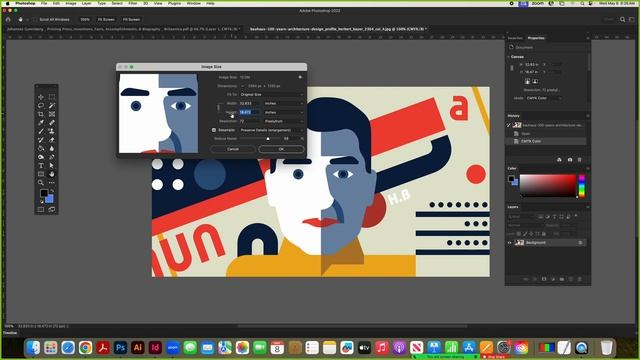Open InDesign from the Dock
The image size is (640, 360).
(x=155, y=347)
